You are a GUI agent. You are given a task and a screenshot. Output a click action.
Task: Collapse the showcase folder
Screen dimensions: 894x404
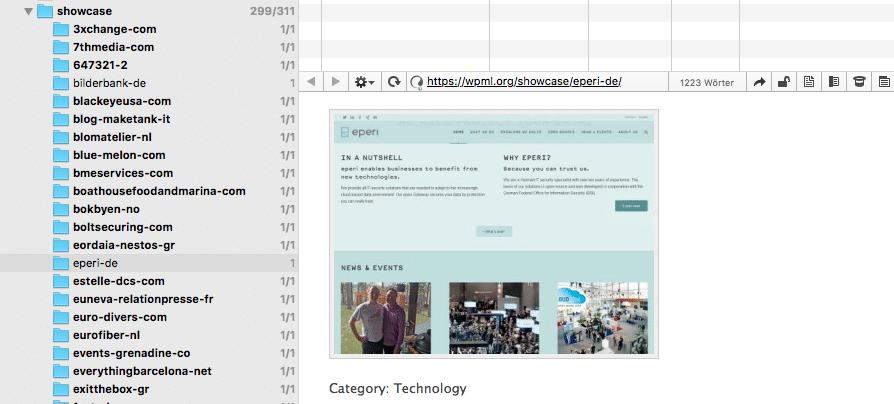[x=29, y=12]
